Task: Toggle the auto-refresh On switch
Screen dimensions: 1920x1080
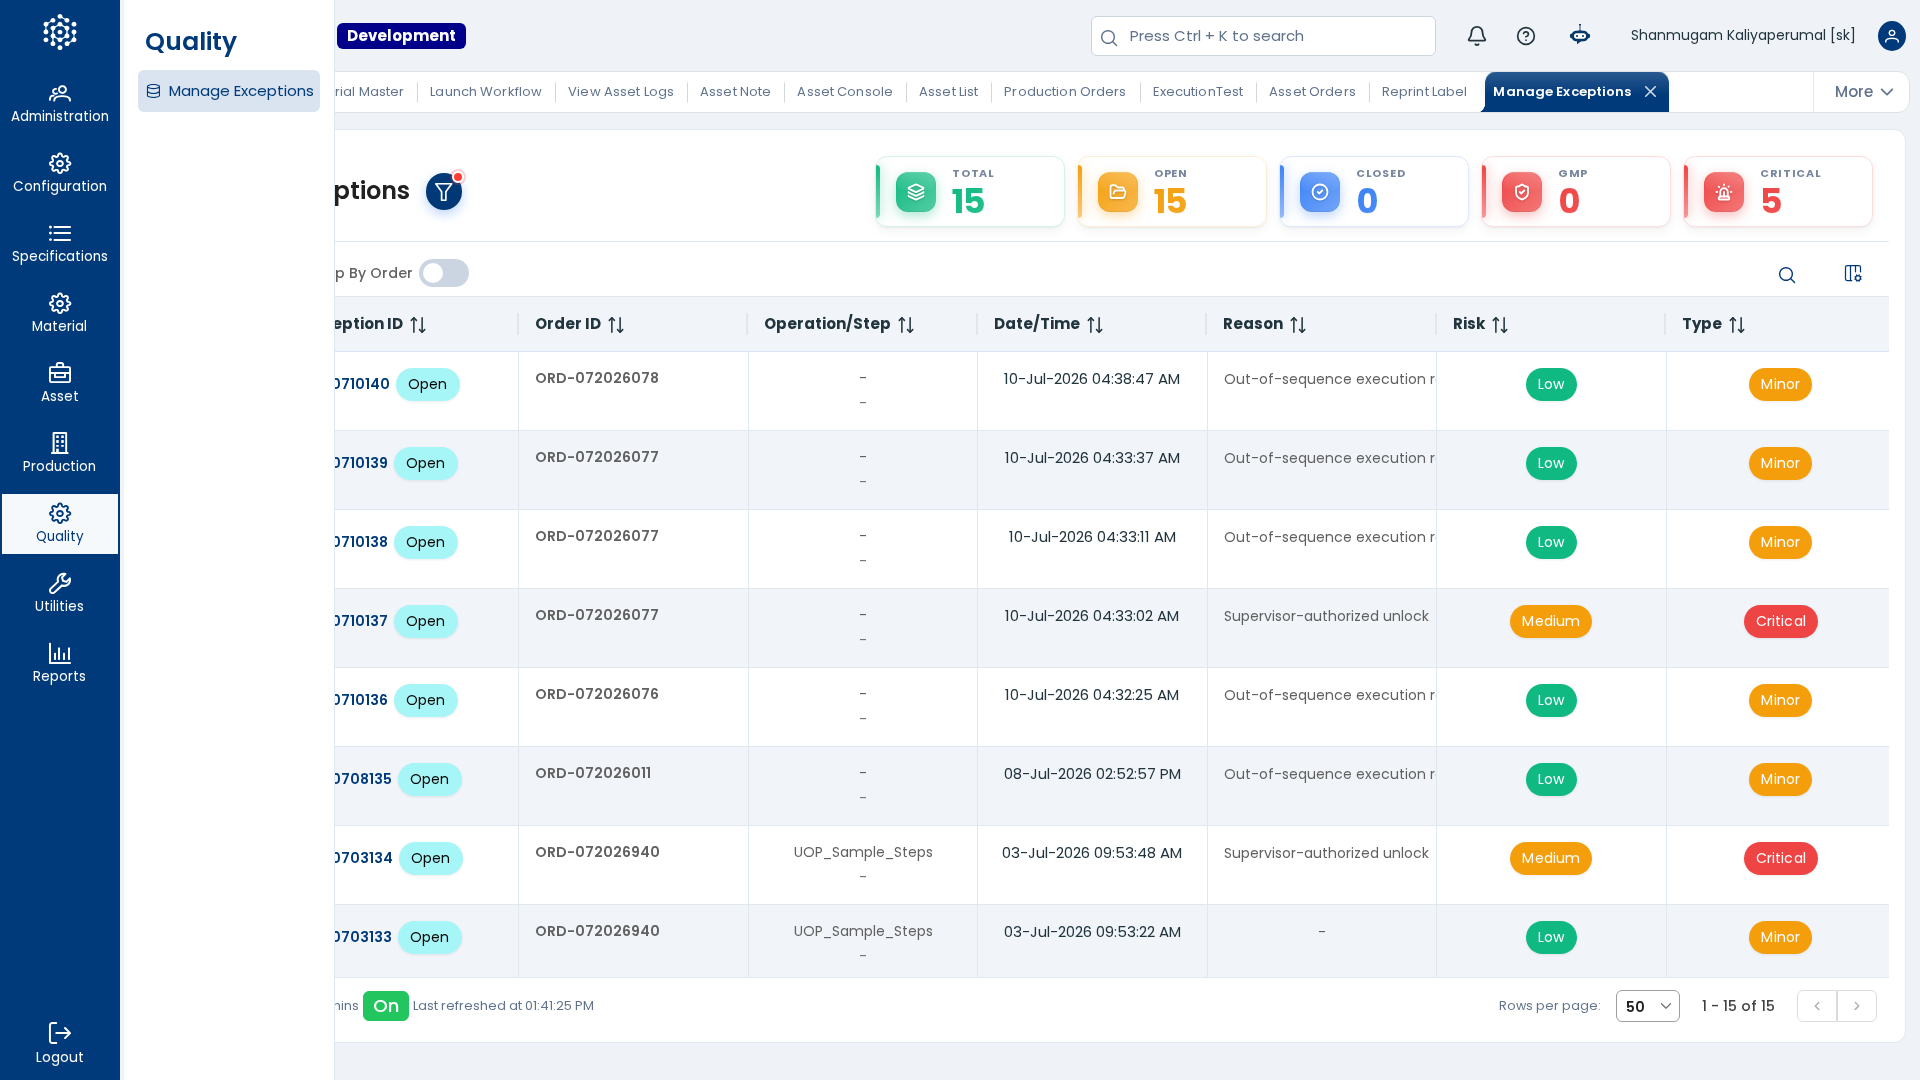Action: tap(386, 1006)
